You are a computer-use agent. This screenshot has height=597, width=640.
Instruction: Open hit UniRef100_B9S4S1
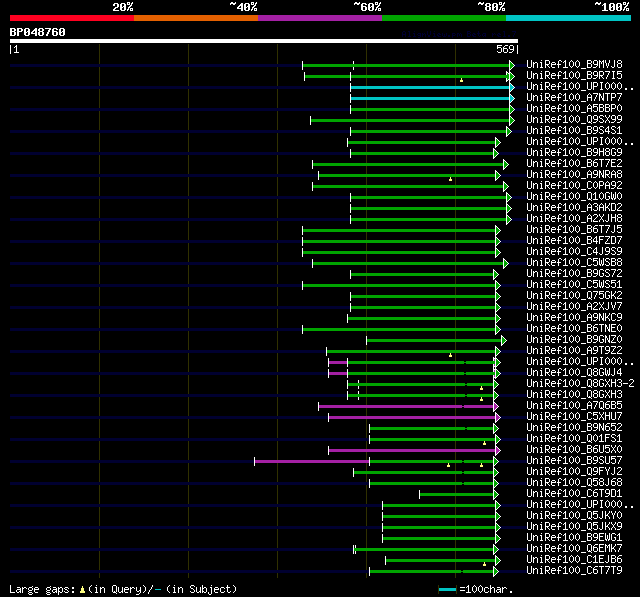[574, 131]
